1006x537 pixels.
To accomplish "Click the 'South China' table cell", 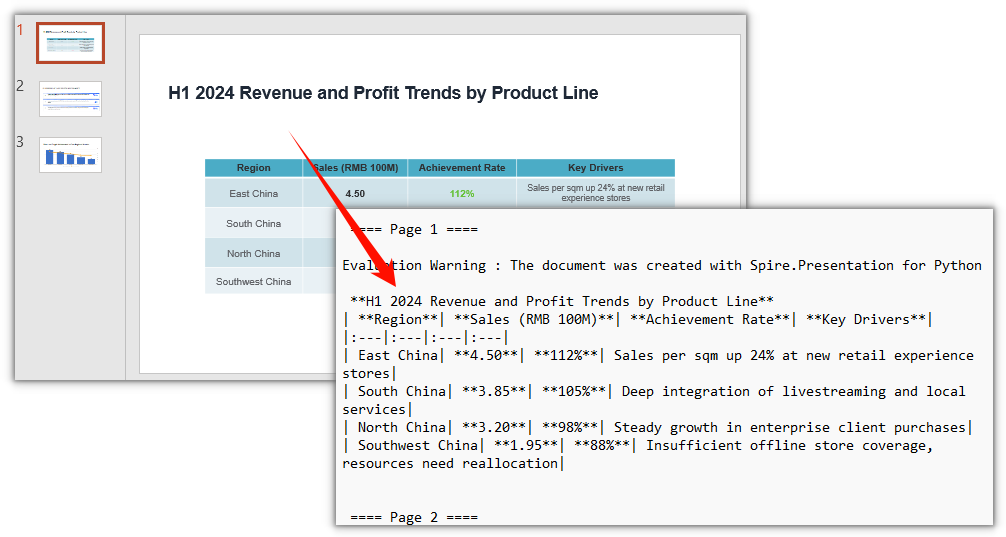I will 253,223.
